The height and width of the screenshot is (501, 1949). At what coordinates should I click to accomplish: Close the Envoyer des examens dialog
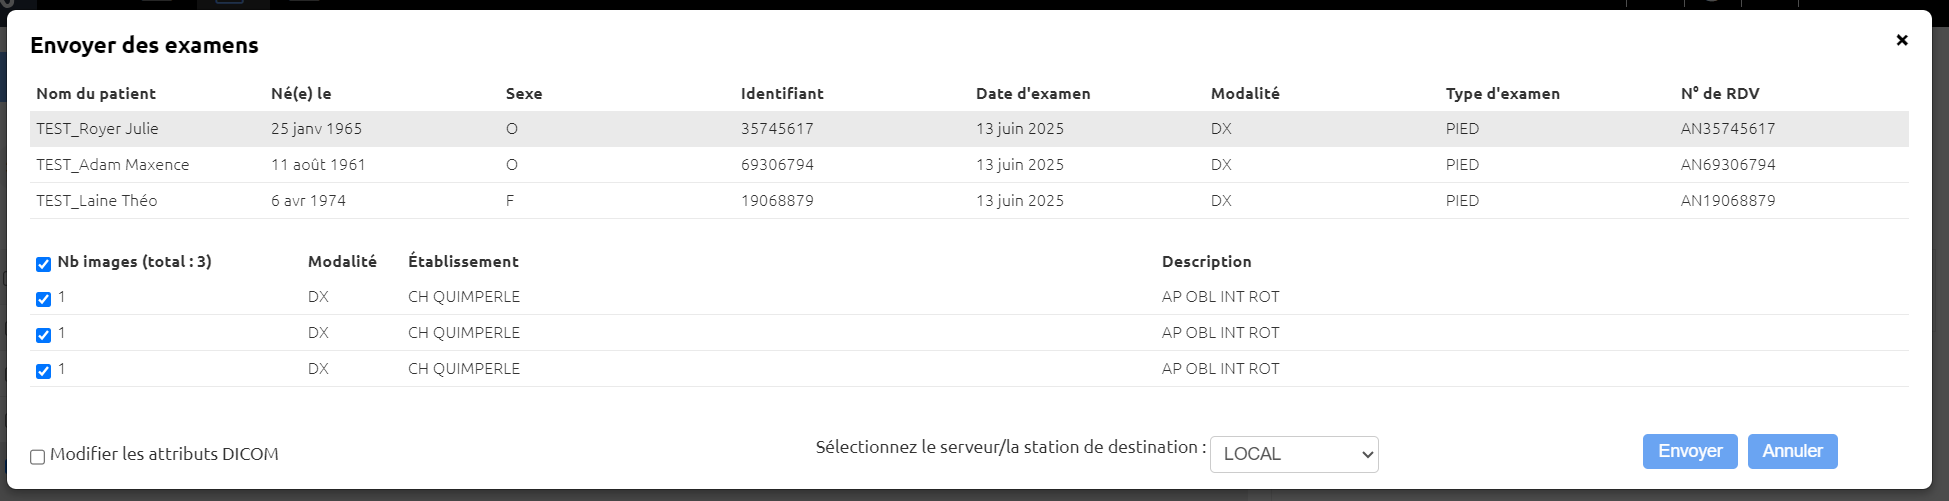[1901, 40]
